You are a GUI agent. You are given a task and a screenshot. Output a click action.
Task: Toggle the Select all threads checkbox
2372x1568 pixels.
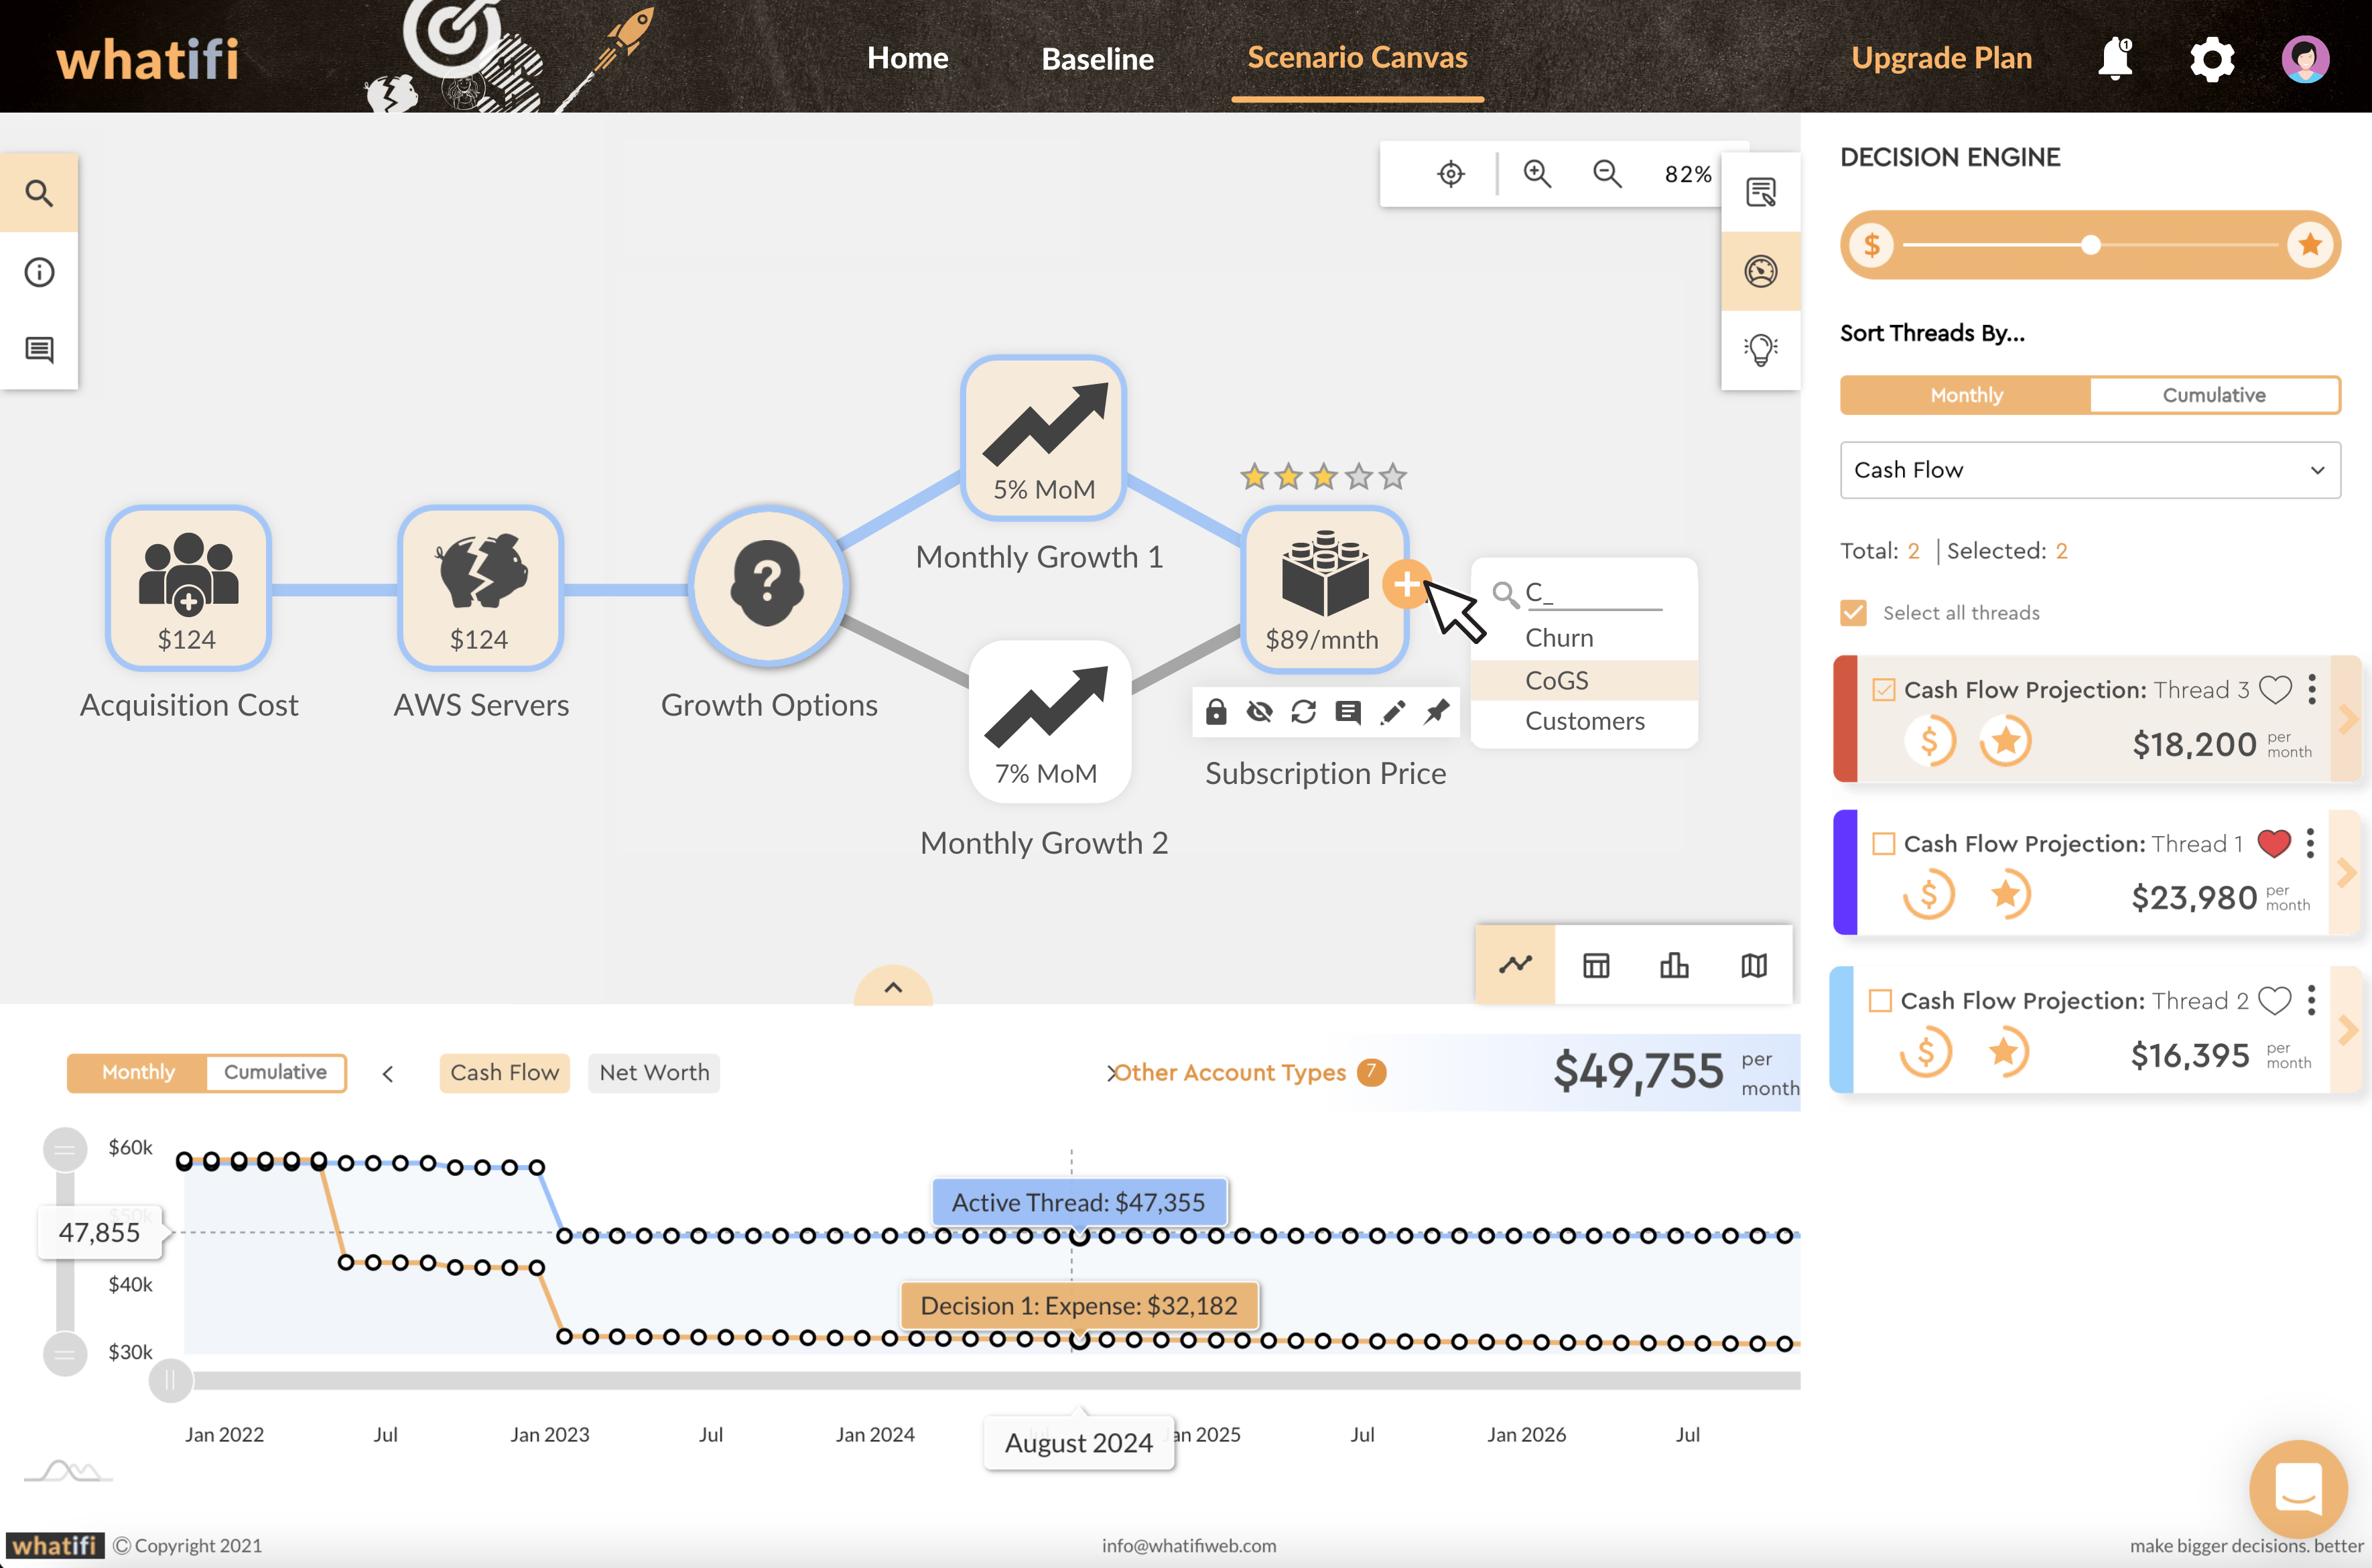coord(1853,613)
